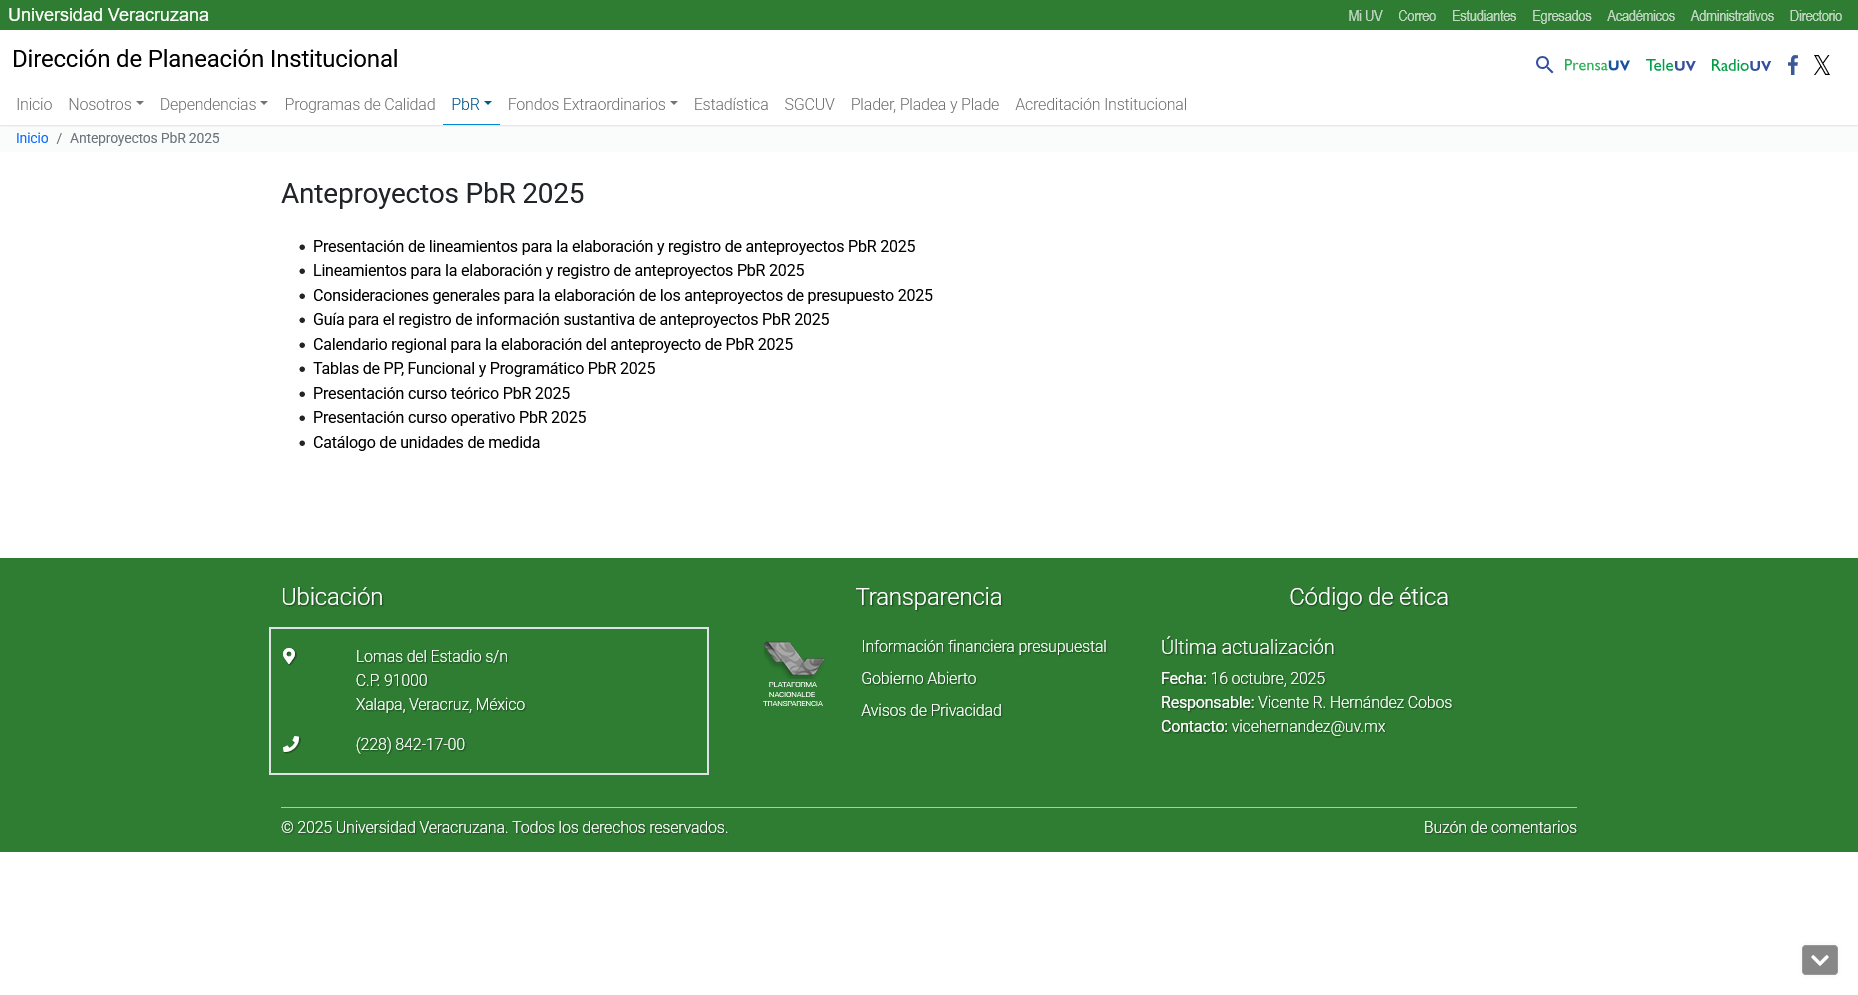Image resolution: width=1858 pixels, height=995 pixels.
Task: Click the Plataforma Nacional de Transparencia logo
Action: tap(793, 675)
